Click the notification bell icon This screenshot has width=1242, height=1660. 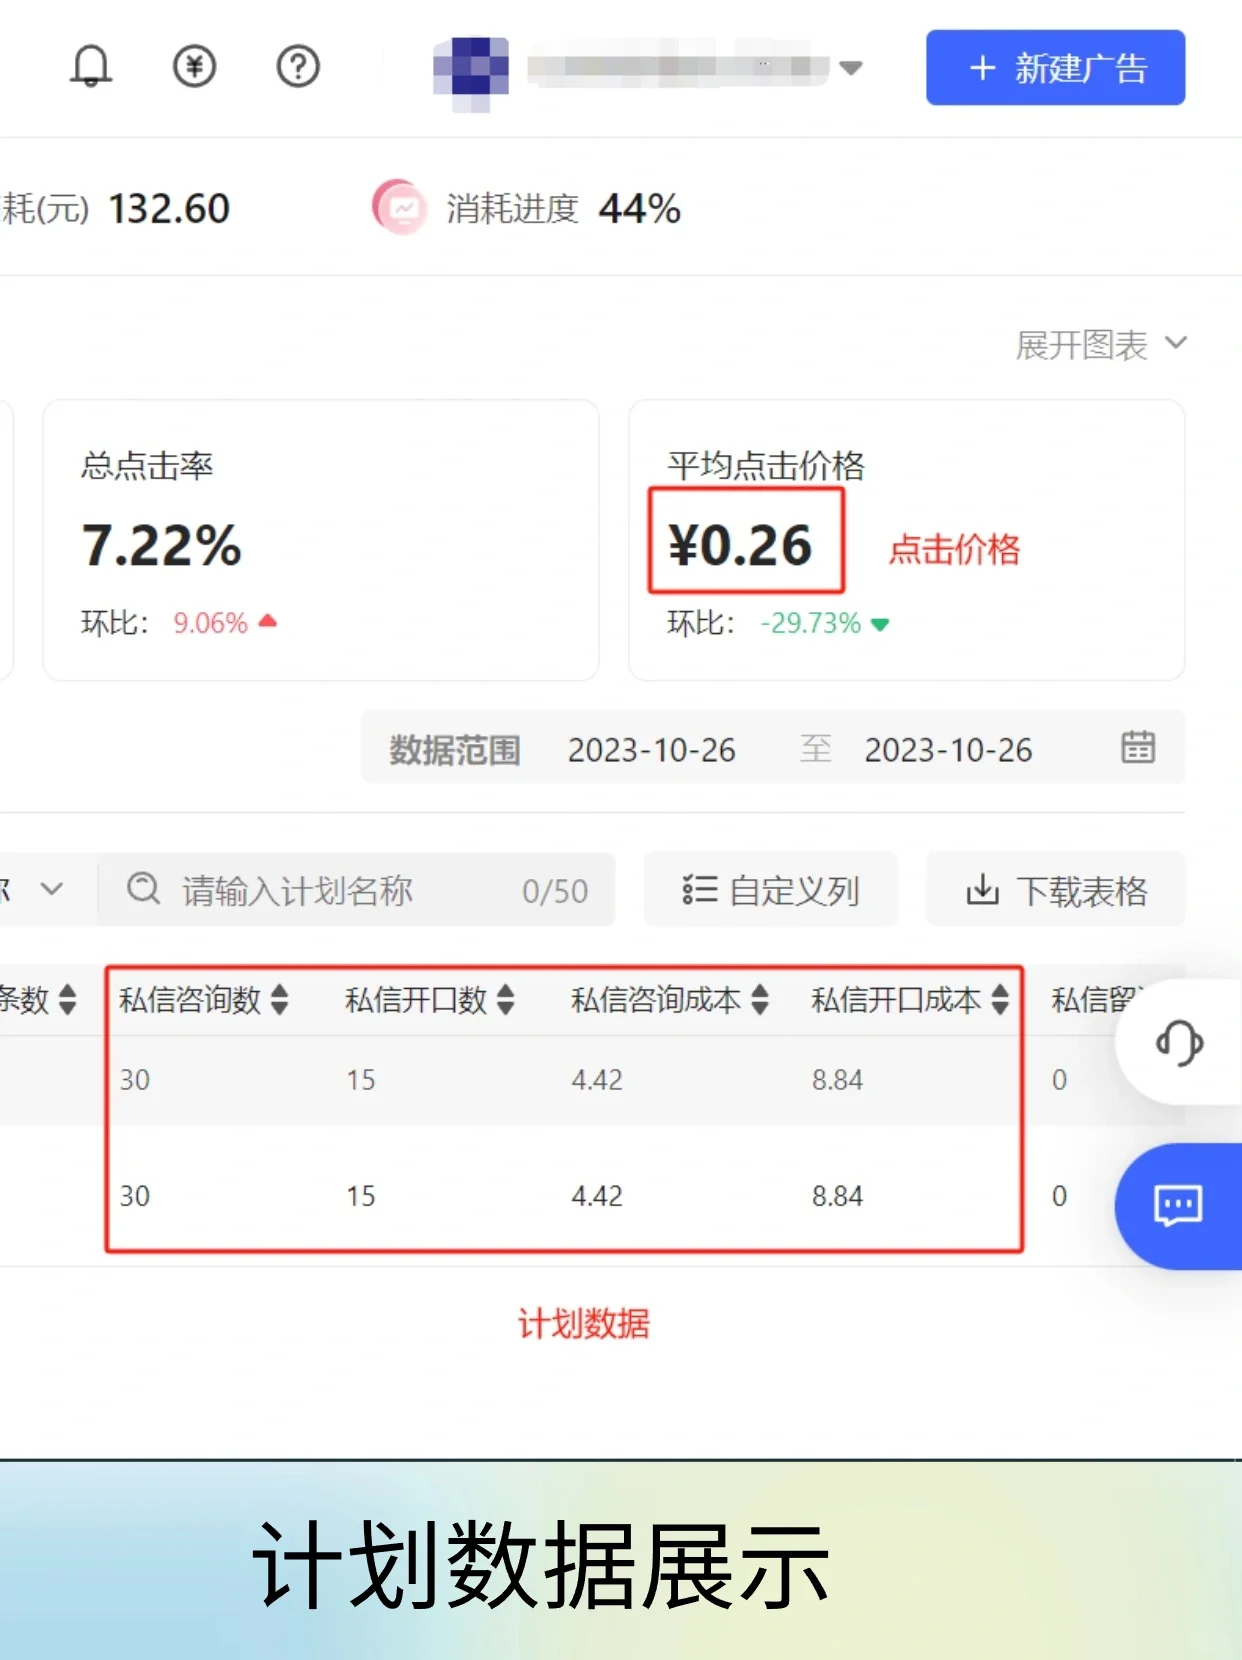[x=90, y=67]
